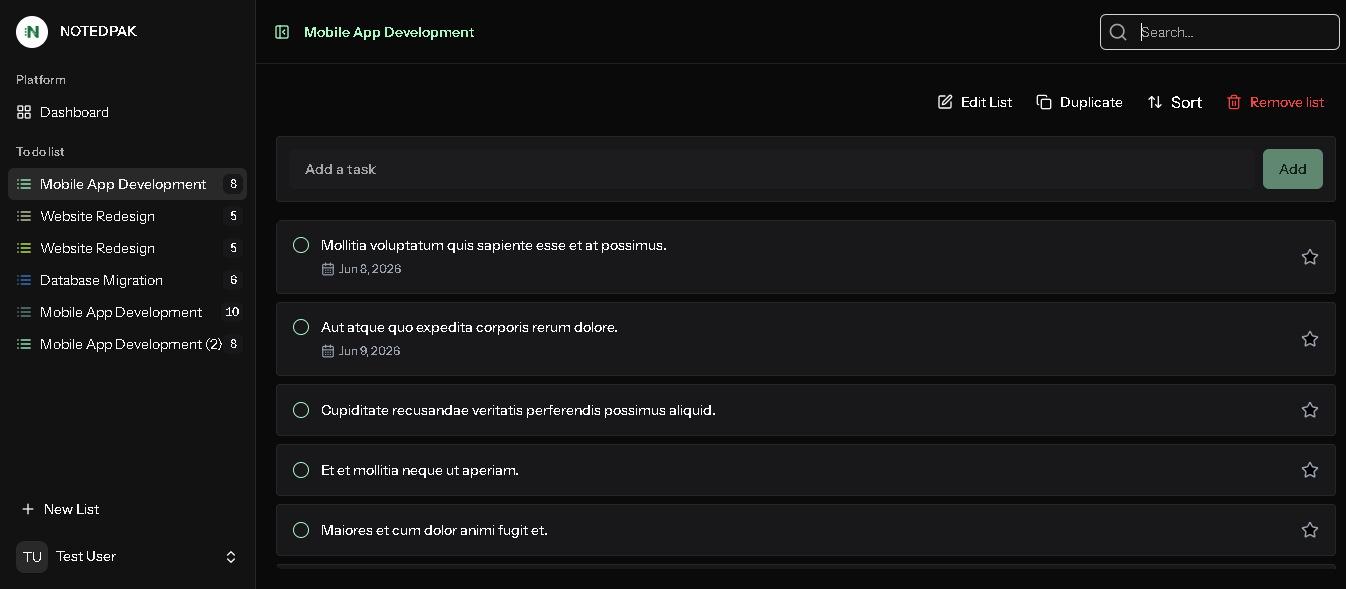Star the 'Maiores et cum dolor' task
The image size is (1346, 589).
pos(1310,530)
